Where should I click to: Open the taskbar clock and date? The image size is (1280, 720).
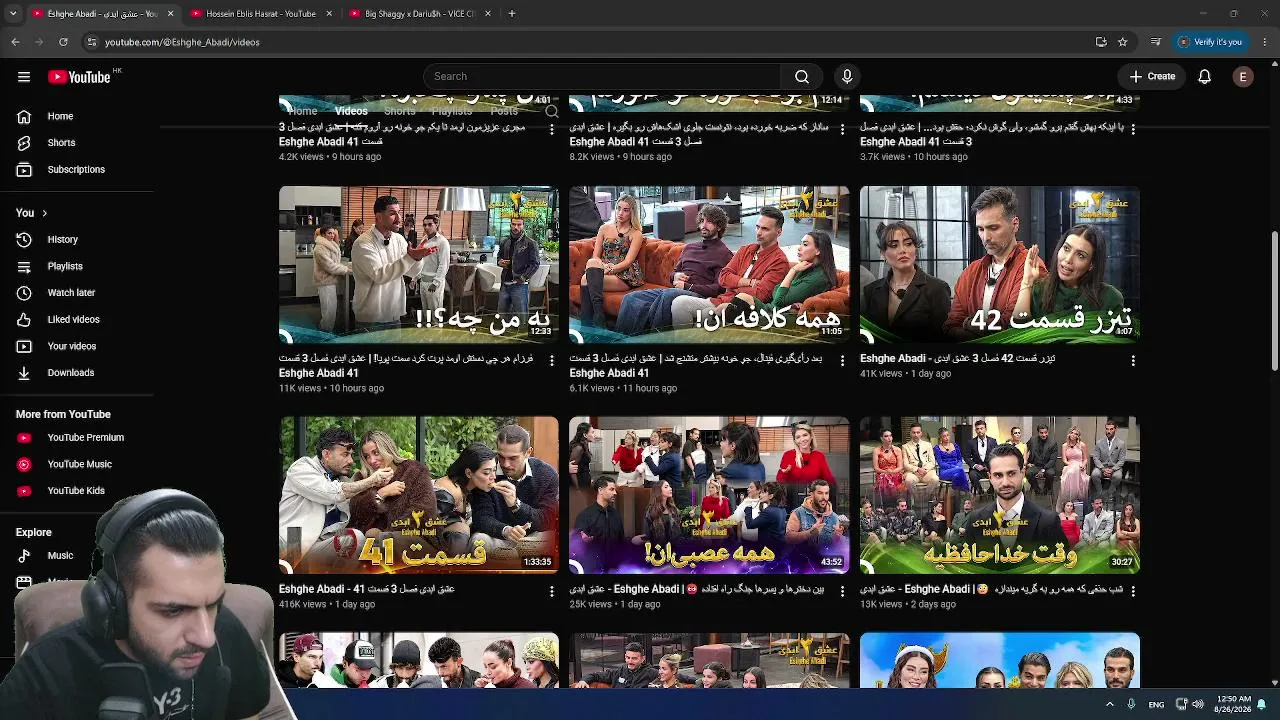point(1234,704)
